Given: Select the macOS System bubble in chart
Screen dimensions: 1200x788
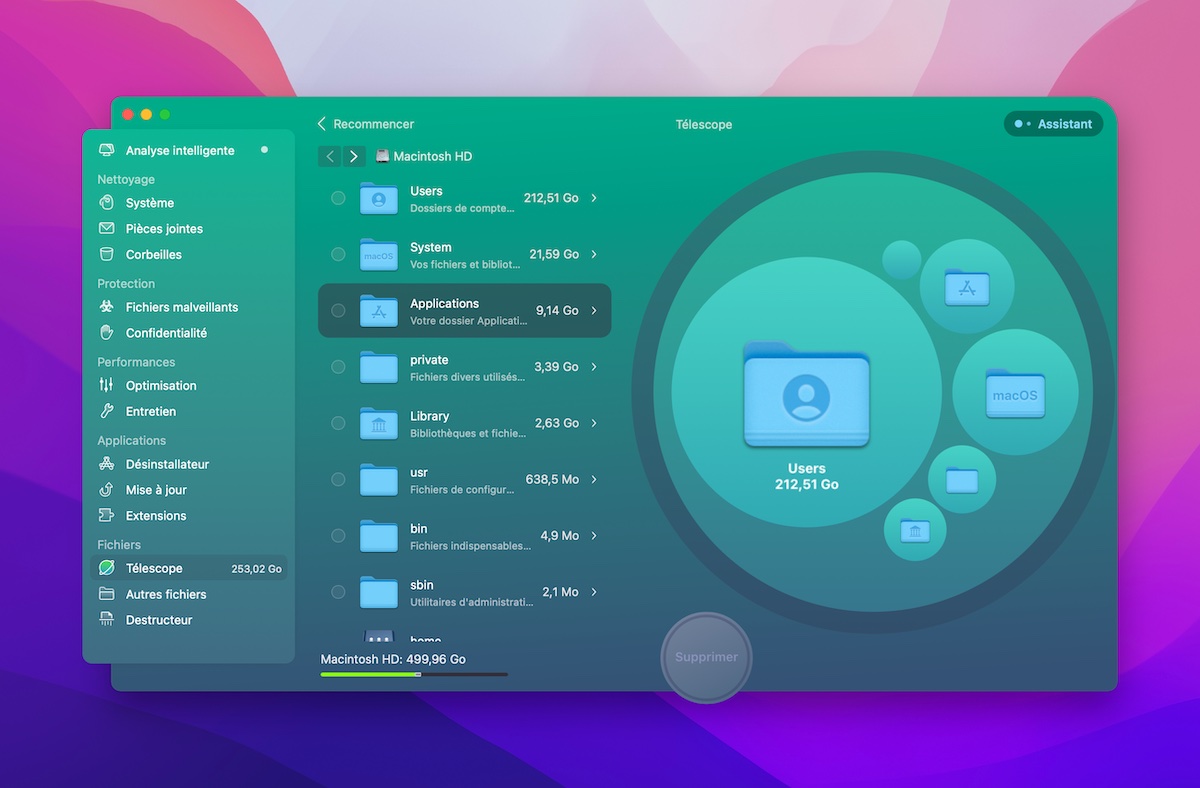Looking at the screenshot, I should 1015,392.
